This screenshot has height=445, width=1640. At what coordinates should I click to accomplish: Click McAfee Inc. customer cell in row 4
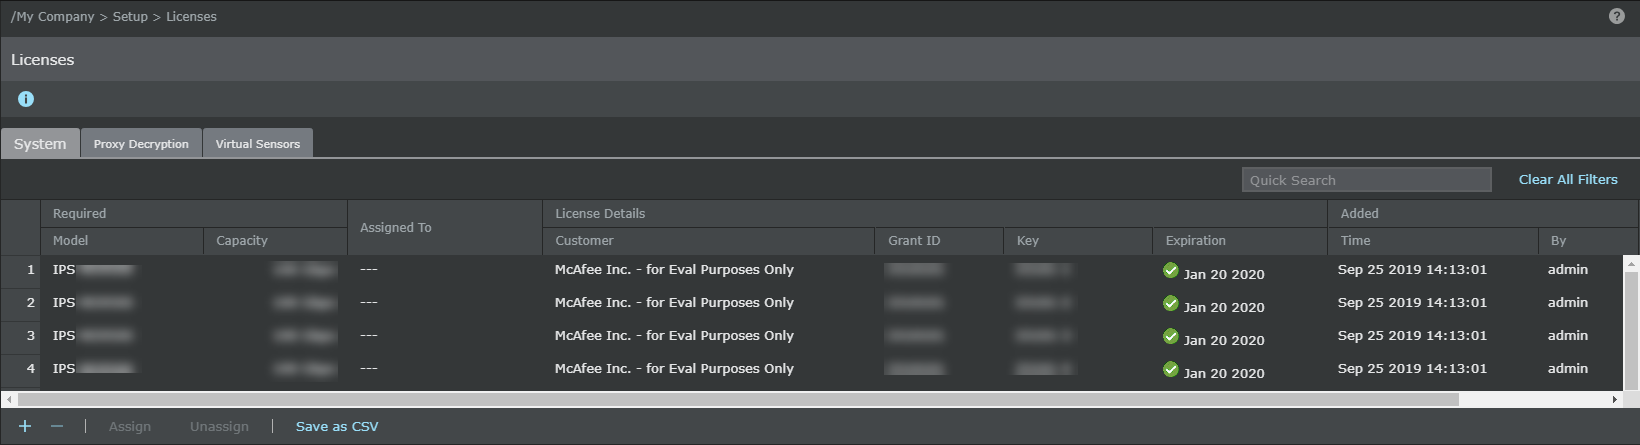coord(674,369)
